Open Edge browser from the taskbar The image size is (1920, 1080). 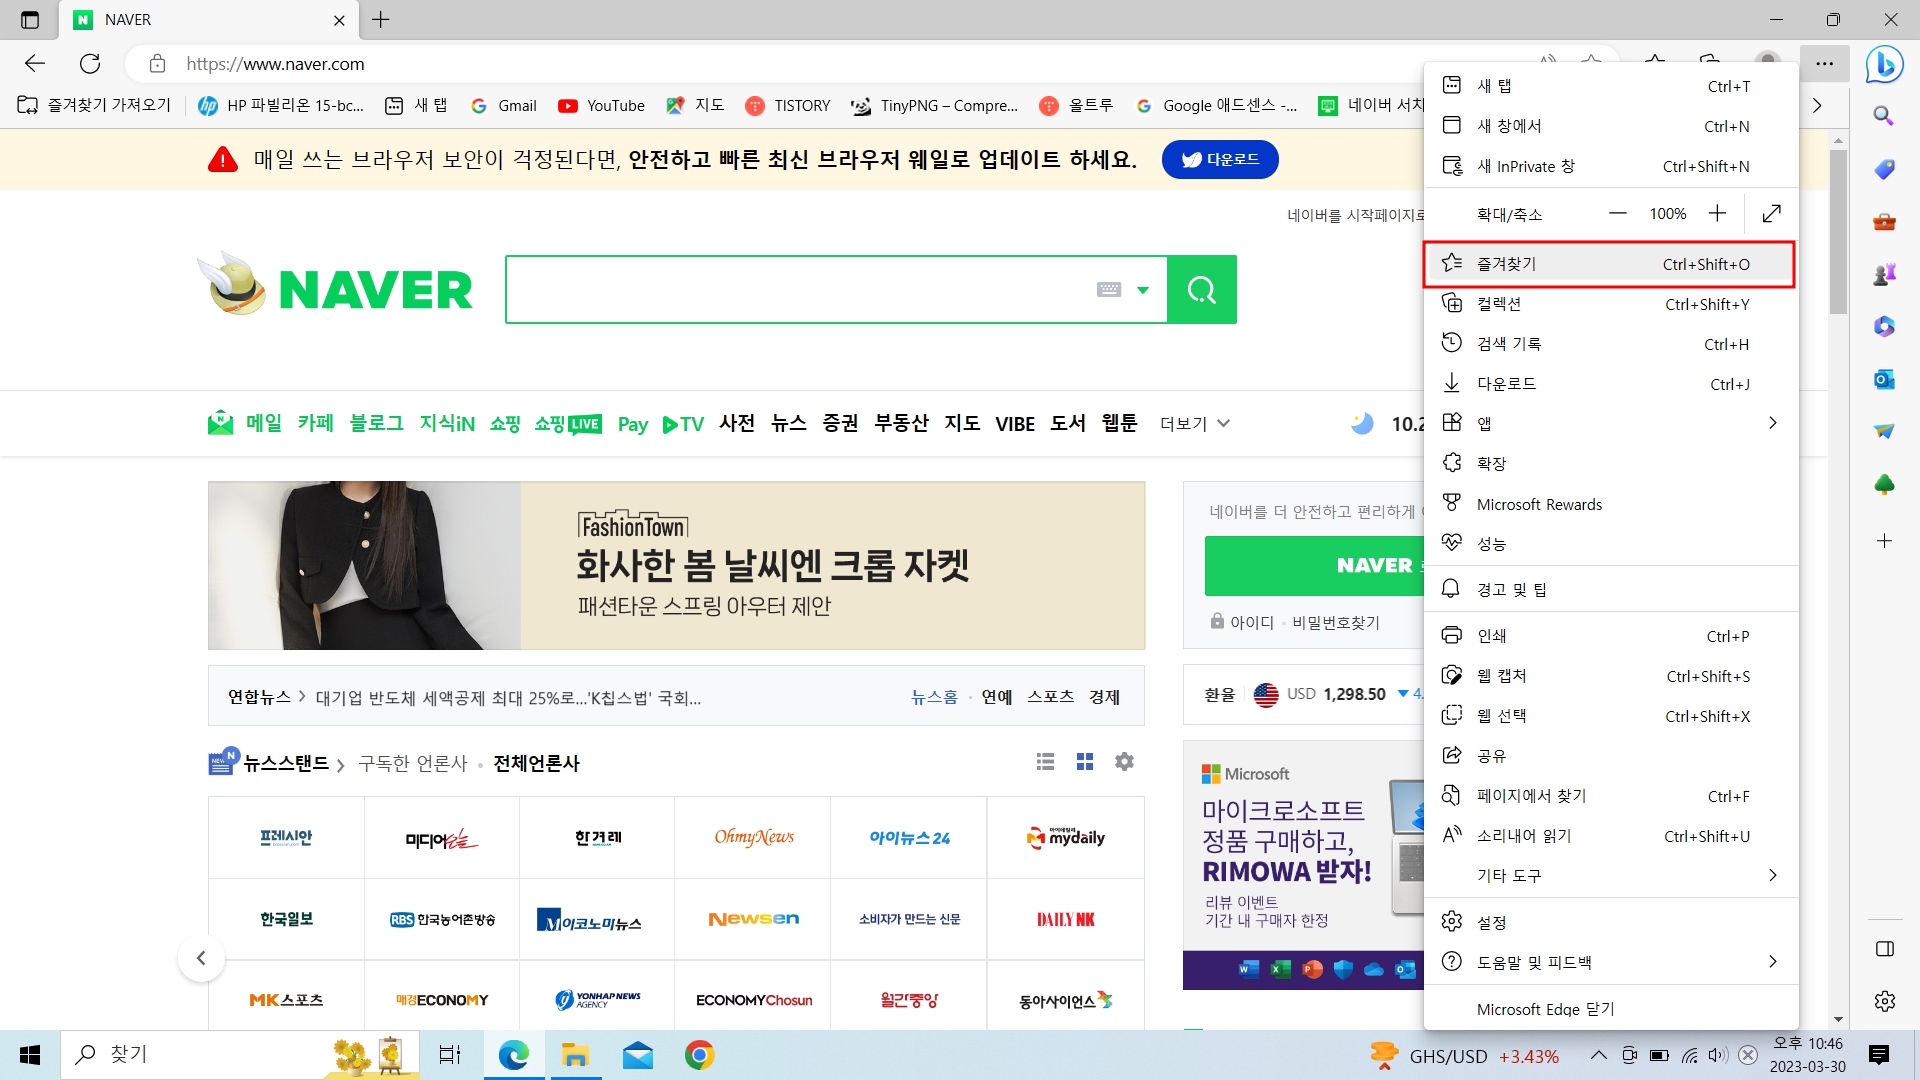point(514,1055)
